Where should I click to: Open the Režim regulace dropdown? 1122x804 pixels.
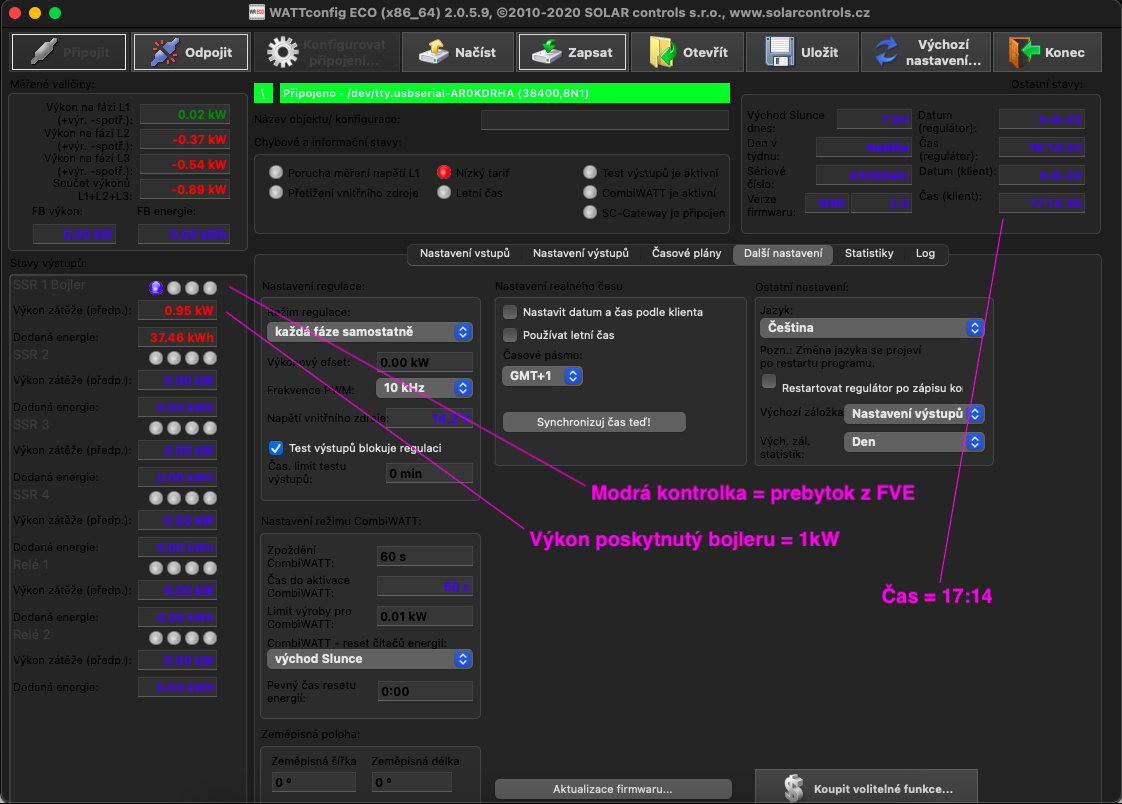click(x=369, y=332)
